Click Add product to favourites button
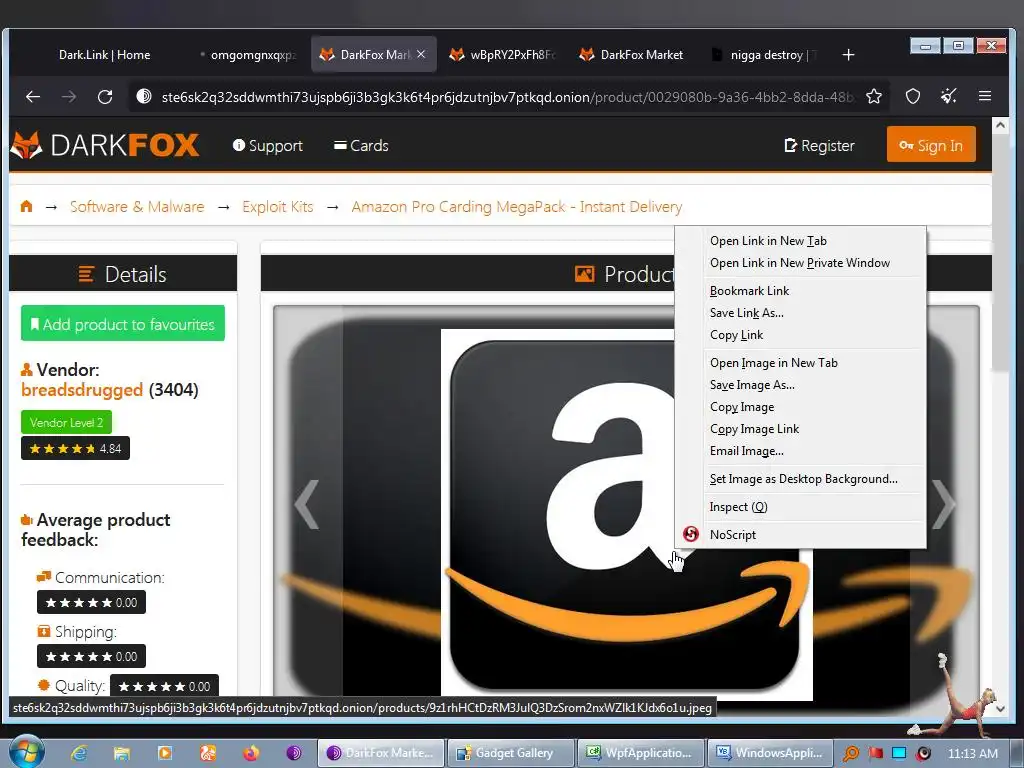The width and height of the screenshot is (1024, 768). [123, 323]
